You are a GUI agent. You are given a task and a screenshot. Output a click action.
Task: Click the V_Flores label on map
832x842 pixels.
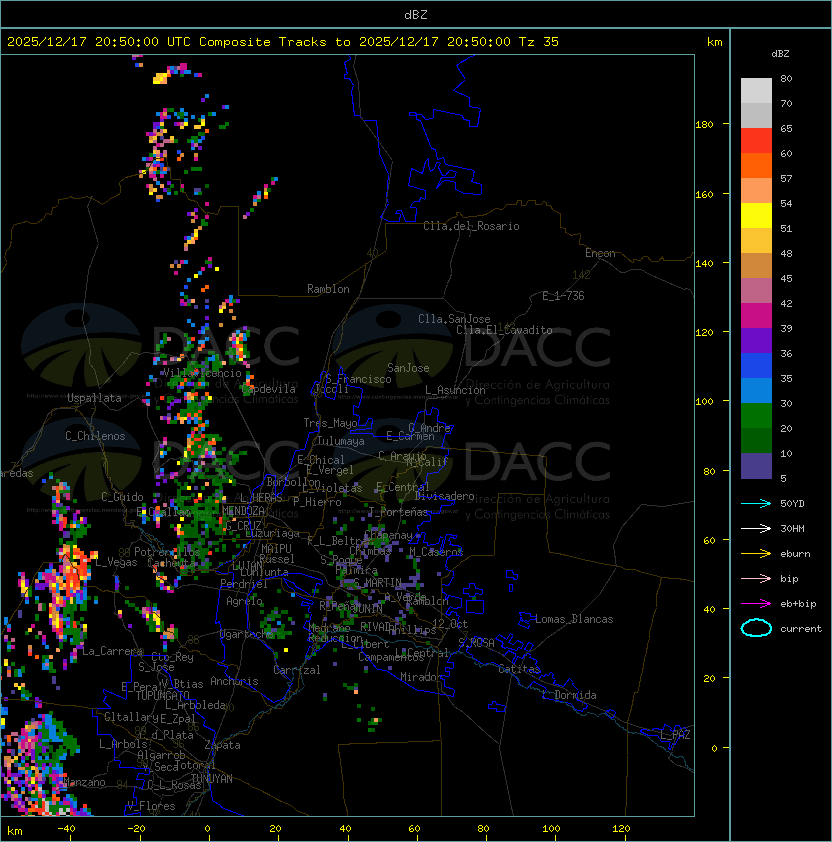pos(151,806)
